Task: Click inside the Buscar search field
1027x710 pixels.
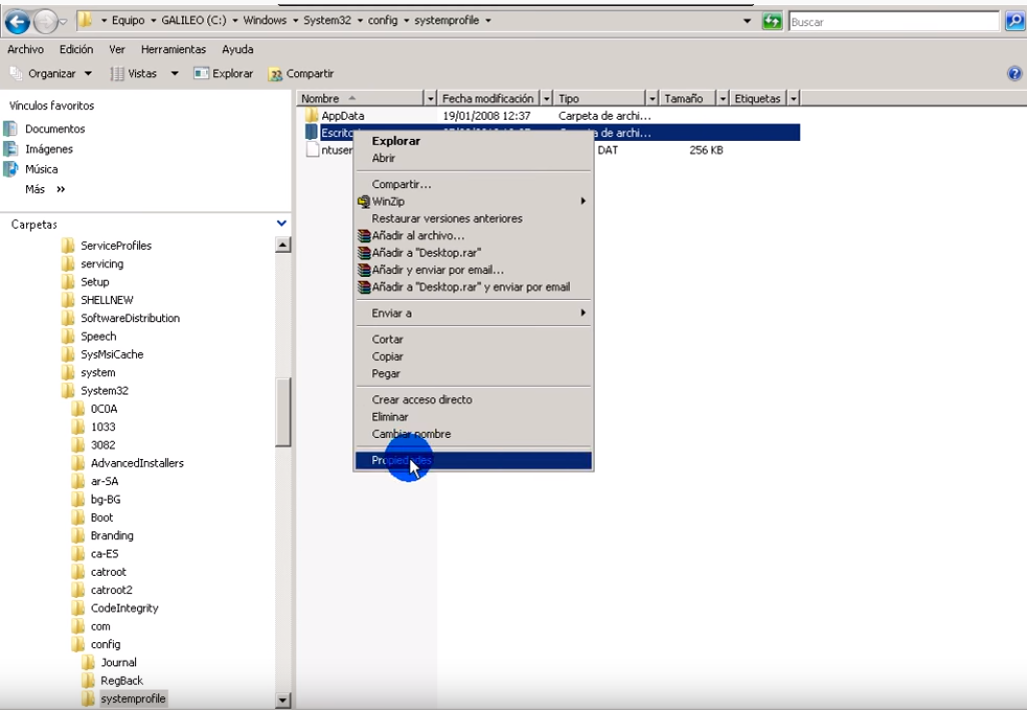Action: [x=894, y=22]
